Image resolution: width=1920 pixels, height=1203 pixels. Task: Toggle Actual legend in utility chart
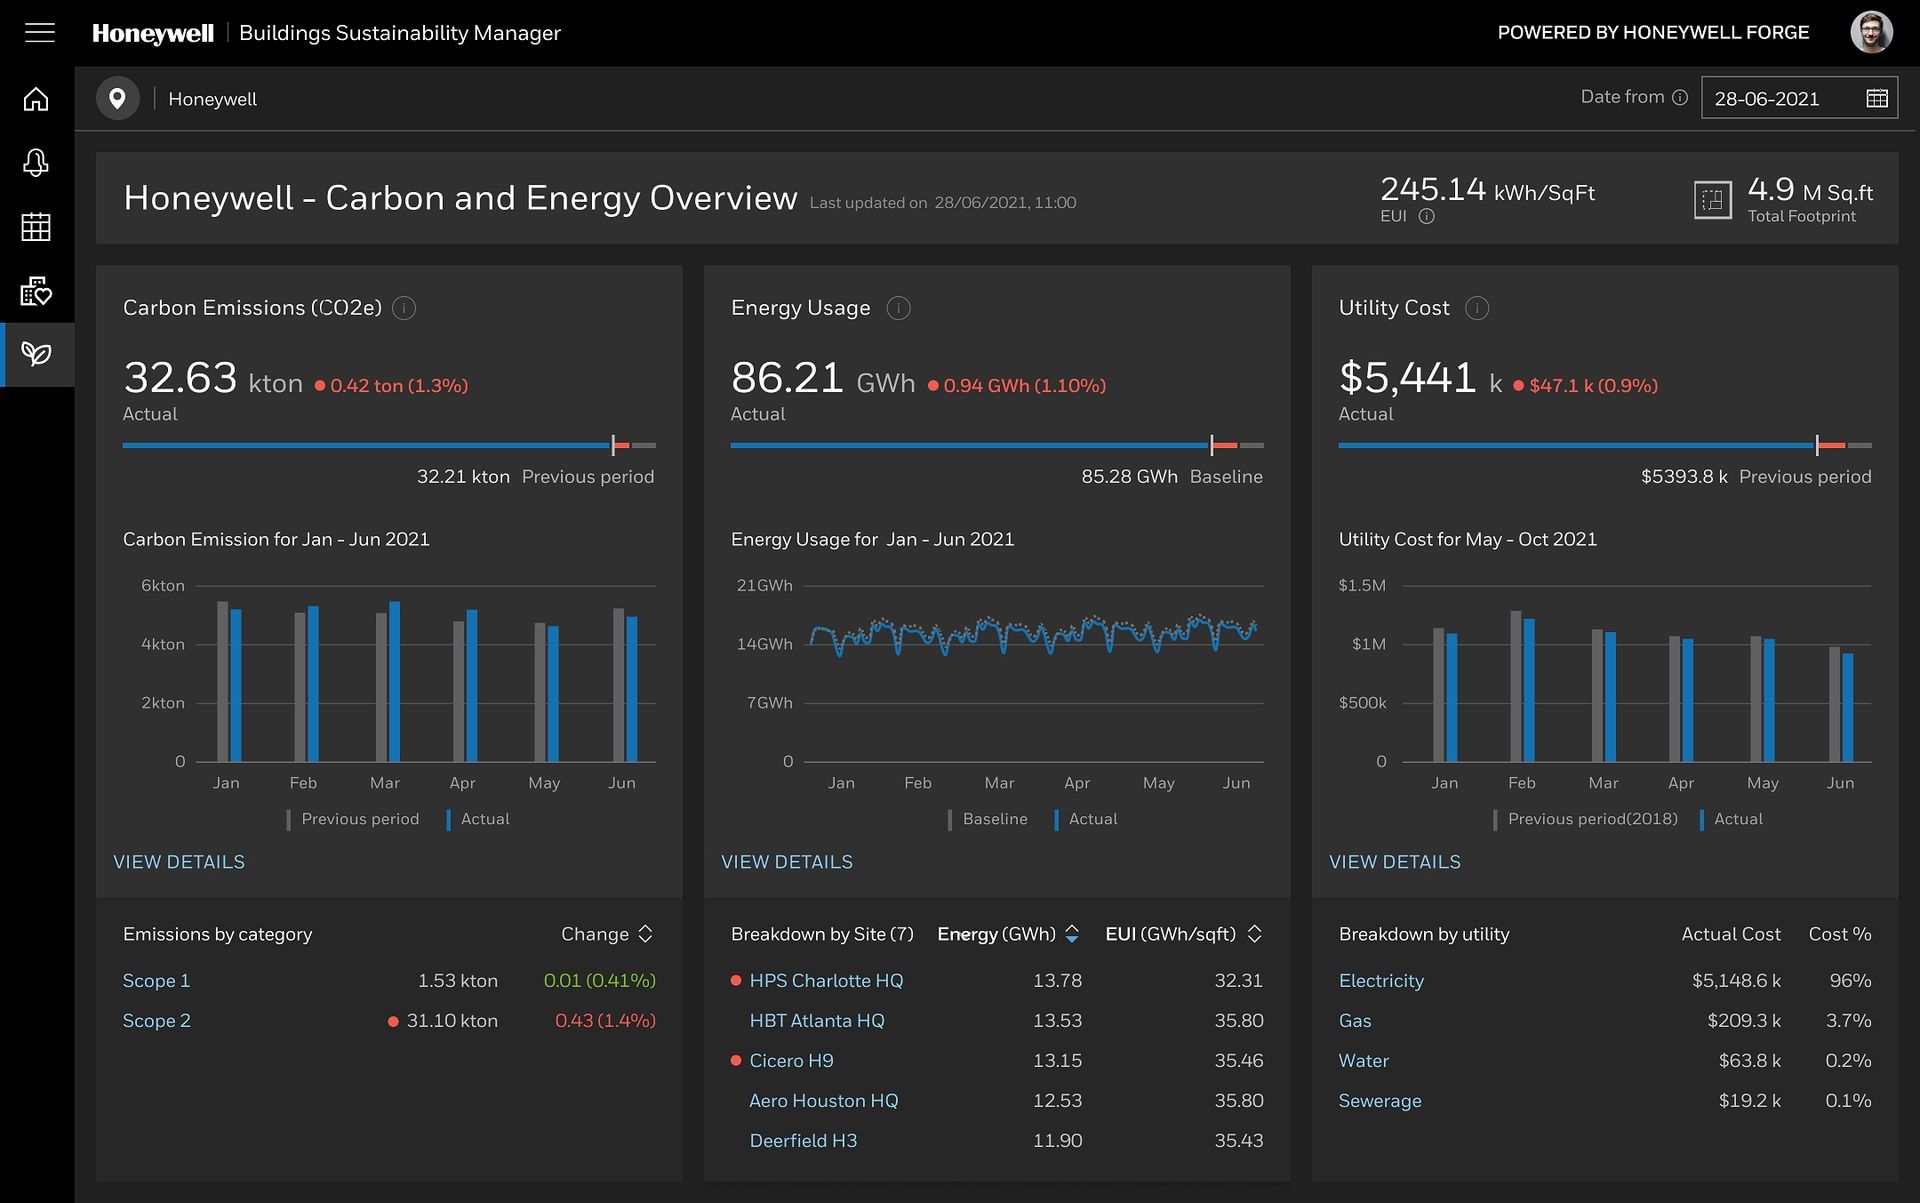(x=1731, y=819)
